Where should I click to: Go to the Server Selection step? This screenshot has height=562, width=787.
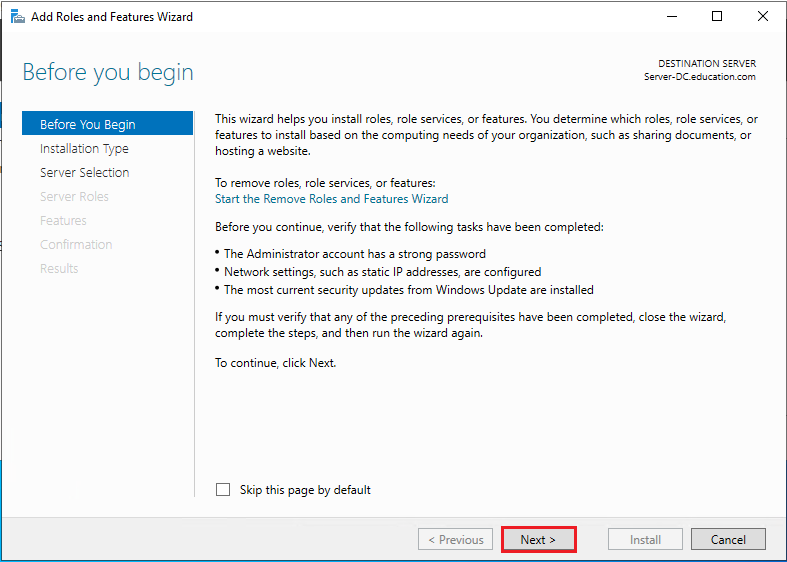pos(85,173)
